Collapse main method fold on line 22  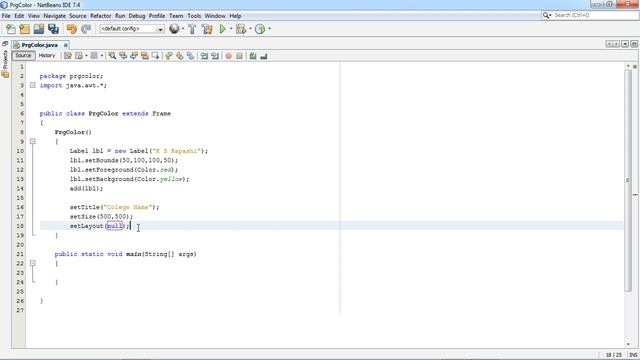coord(33,263)
